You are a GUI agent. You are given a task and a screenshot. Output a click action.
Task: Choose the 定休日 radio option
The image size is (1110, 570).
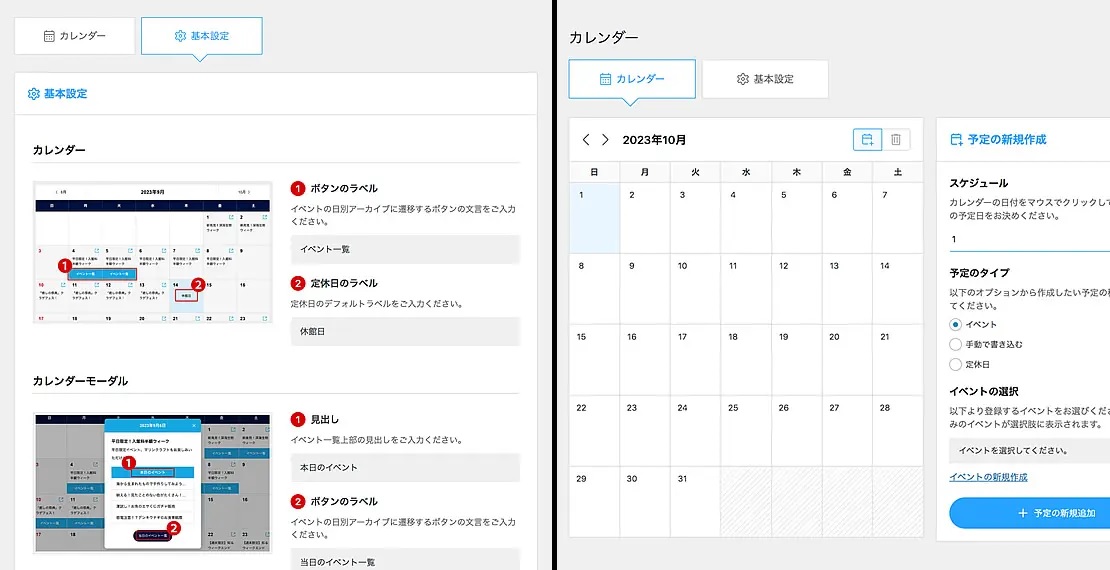tap(956, 365)
